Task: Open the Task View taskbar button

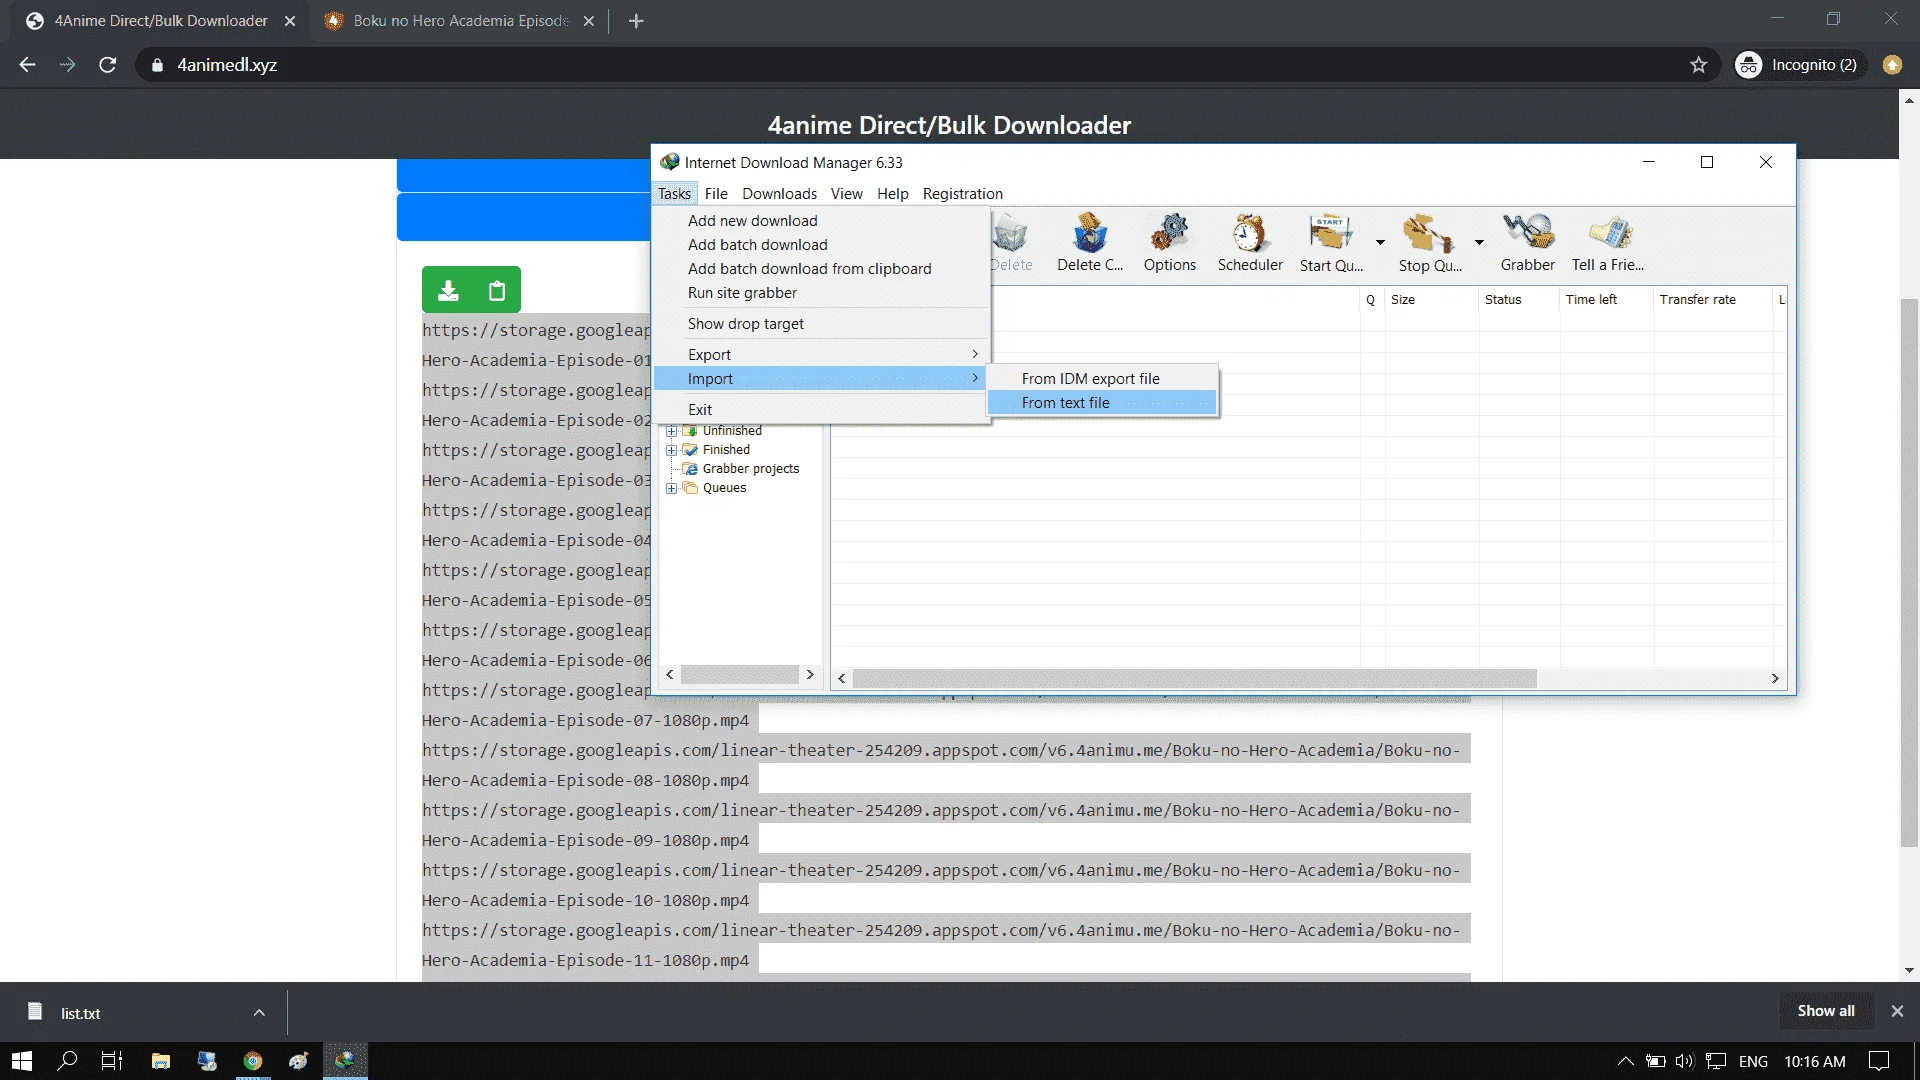Action: click(112, 1061)
